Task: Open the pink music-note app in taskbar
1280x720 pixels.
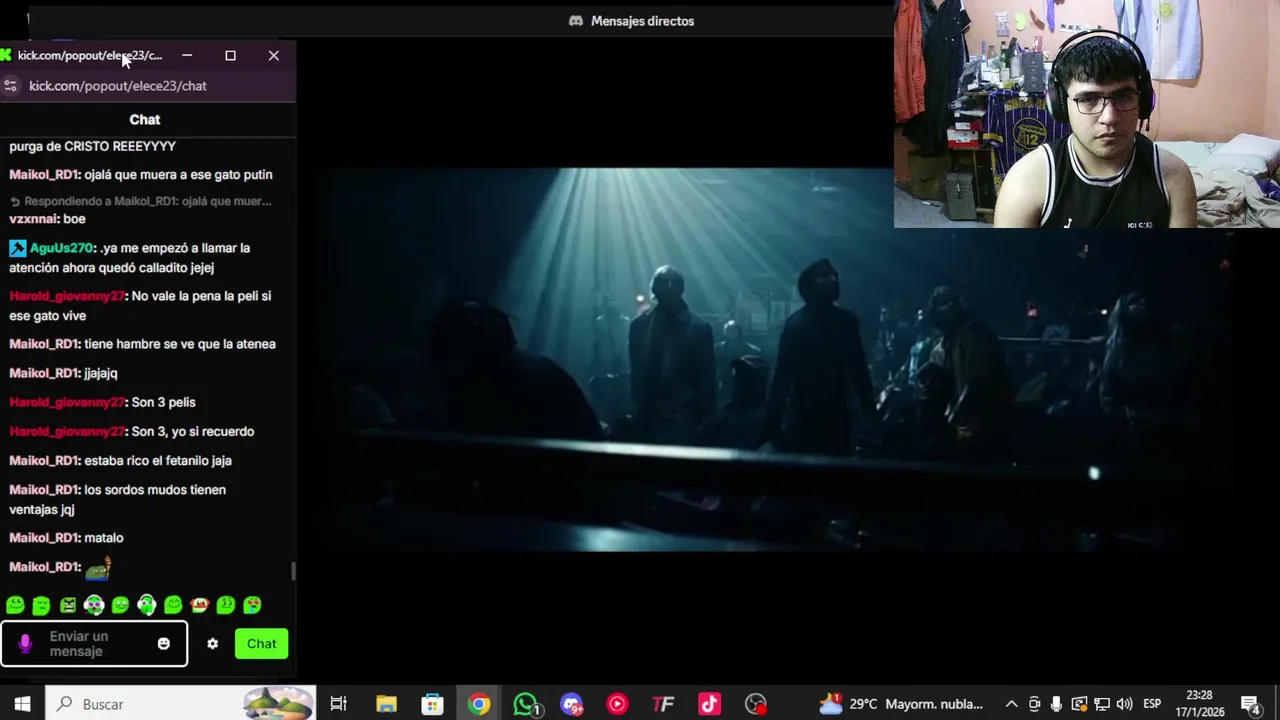Action: 709,704
